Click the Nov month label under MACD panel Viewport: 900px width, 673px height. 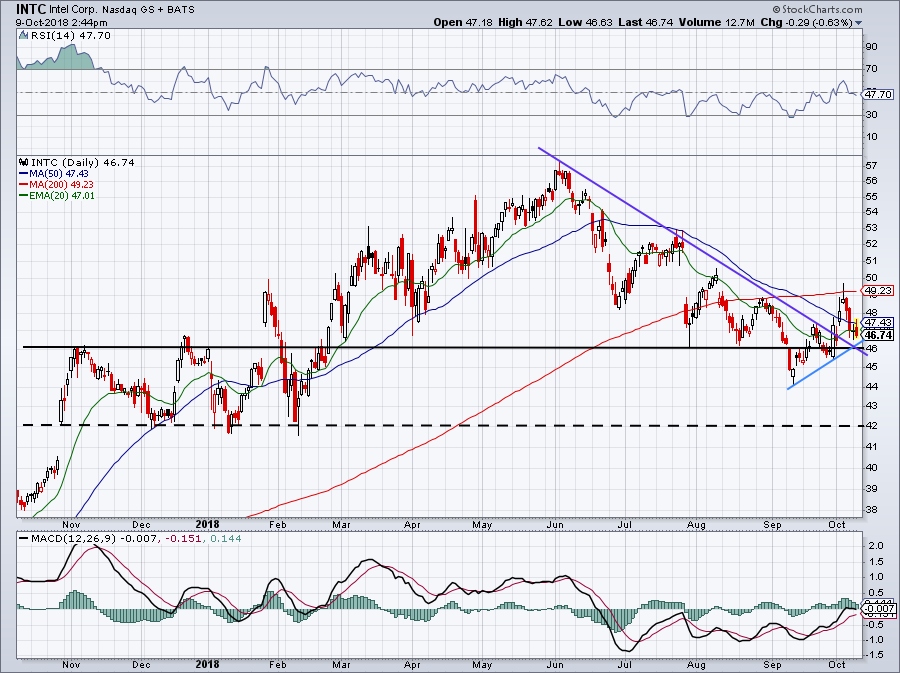[x=71, y=665]
